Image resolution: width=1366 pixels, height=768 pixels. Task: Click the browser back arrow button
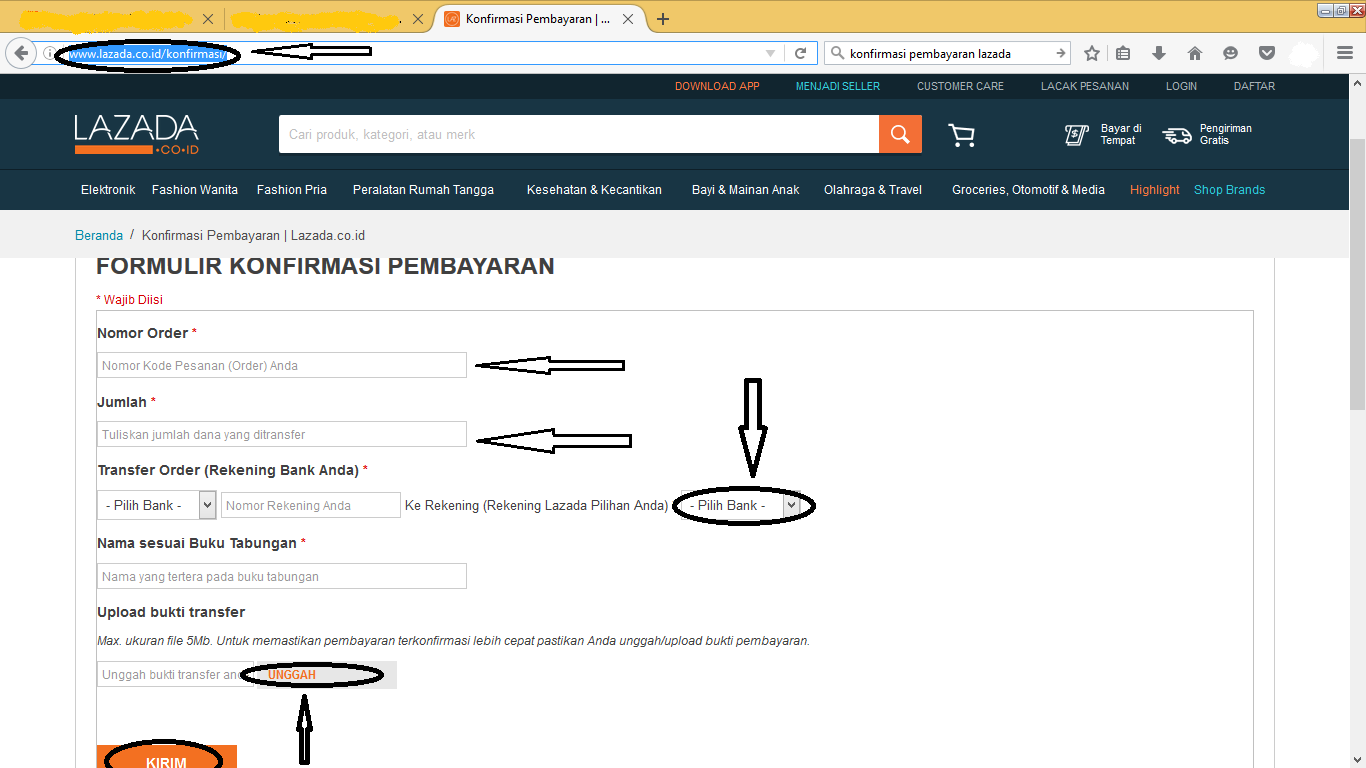(20, 53)
